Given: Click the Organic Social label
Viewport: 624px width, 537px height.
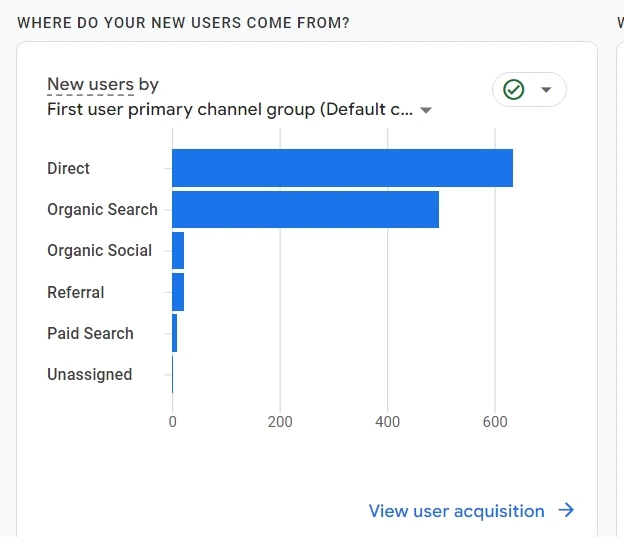Looking at the screenshot, I should pyautogui.click(x=99, y=251).
